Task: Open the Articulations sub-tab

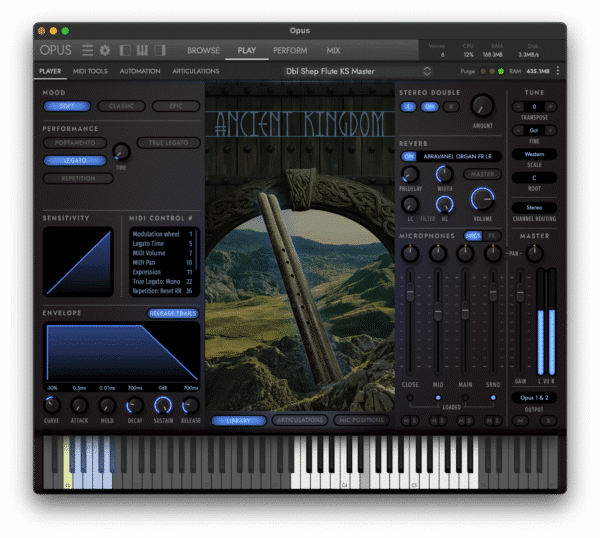Action: tap(196, 71)
